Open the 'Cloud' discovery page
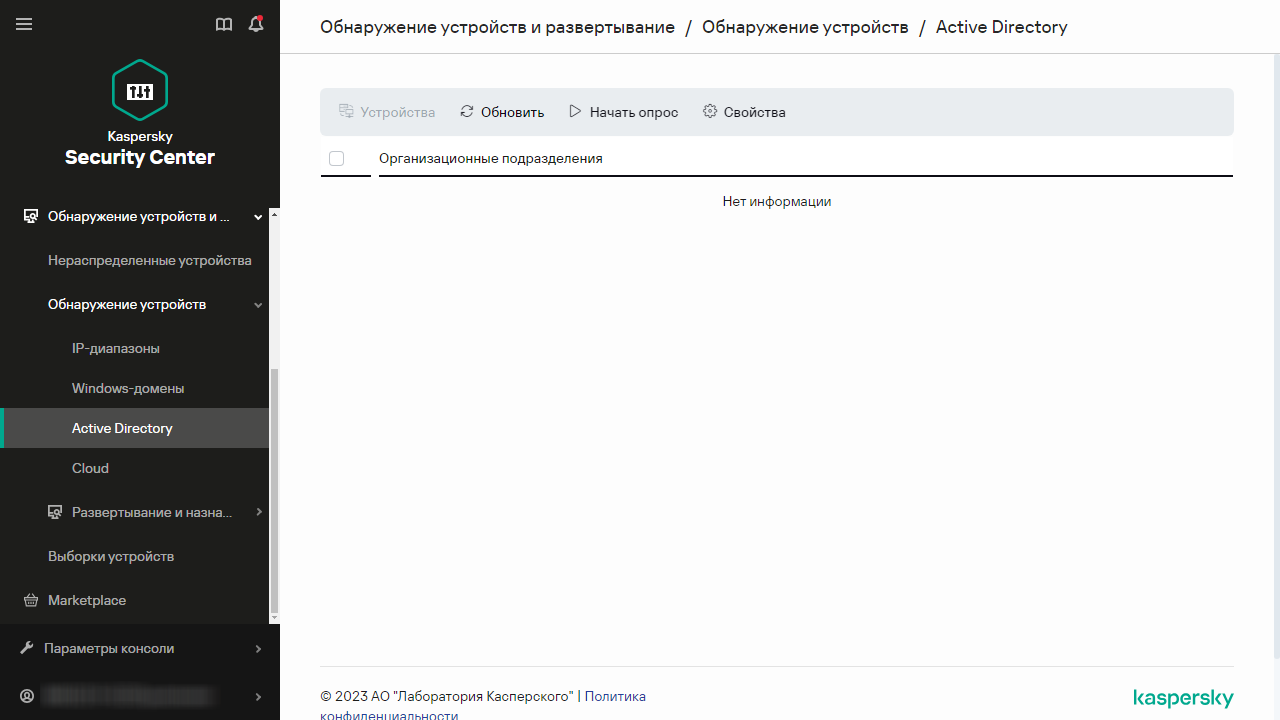Viewport: 1280px width, 720px height. click(90, 468)
